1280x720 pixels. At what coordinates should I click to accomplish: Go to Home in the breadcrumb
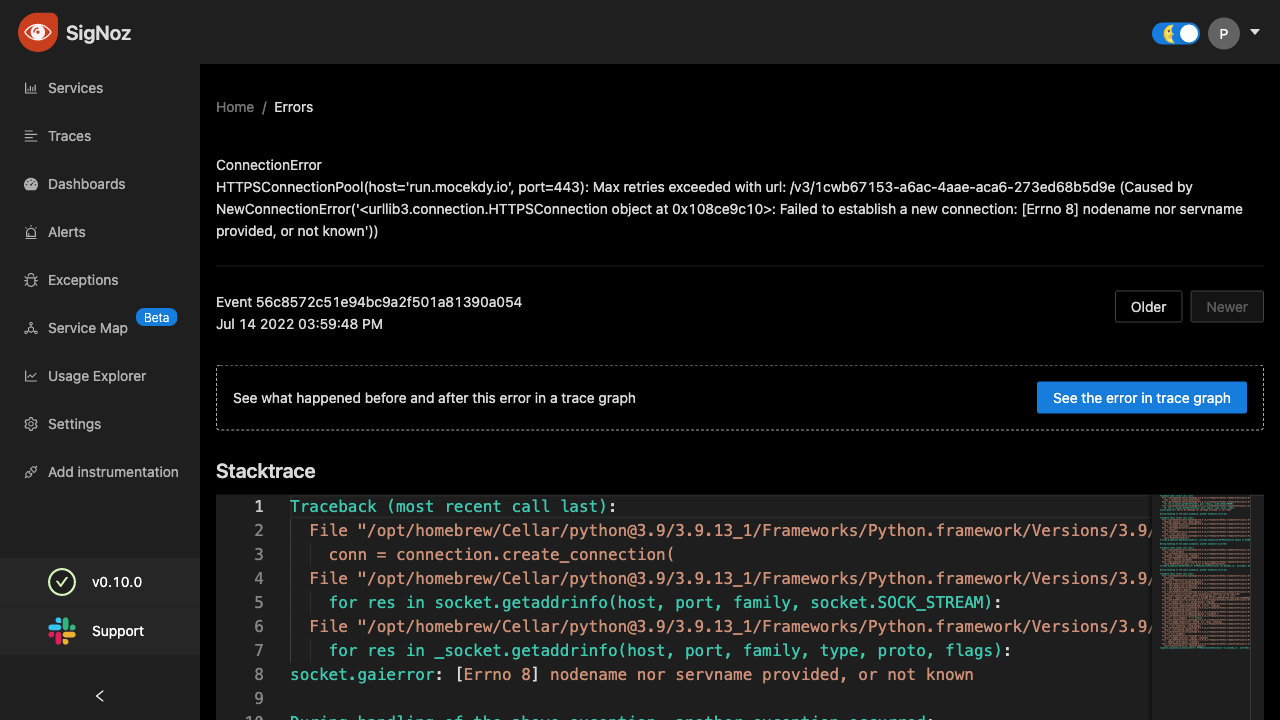pyautogui.click(x=235, y=107)
